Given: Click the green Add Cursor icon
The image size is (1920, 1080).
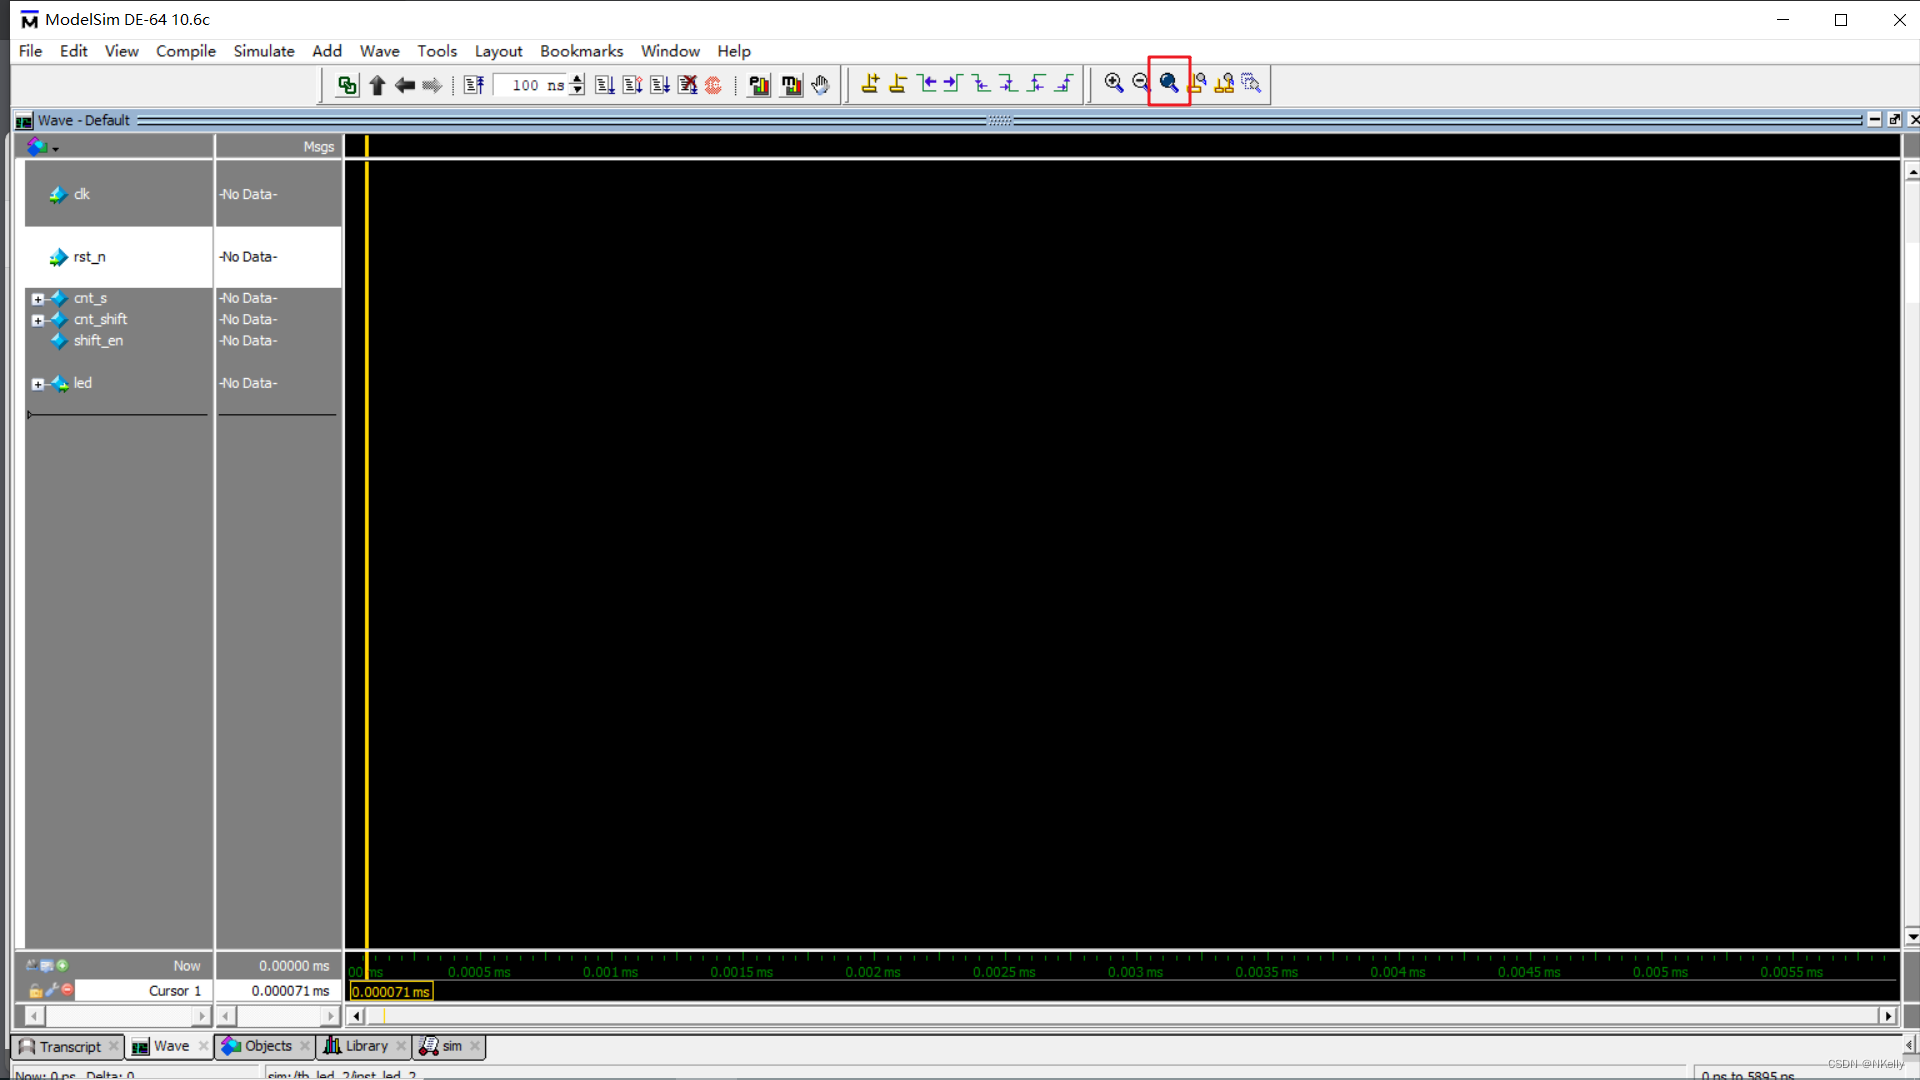Looking at the screenshot, I should pyautogui.click(x=63, y=965).
